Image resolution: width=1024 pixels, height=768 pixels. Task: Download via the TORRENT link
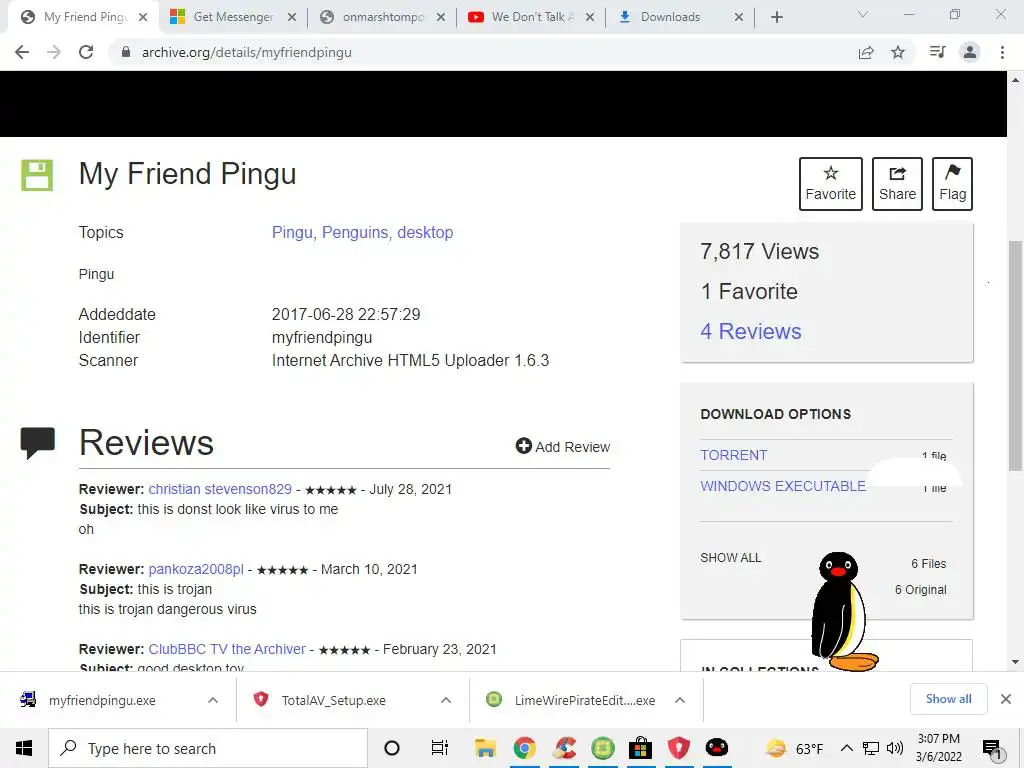(733, 455)
